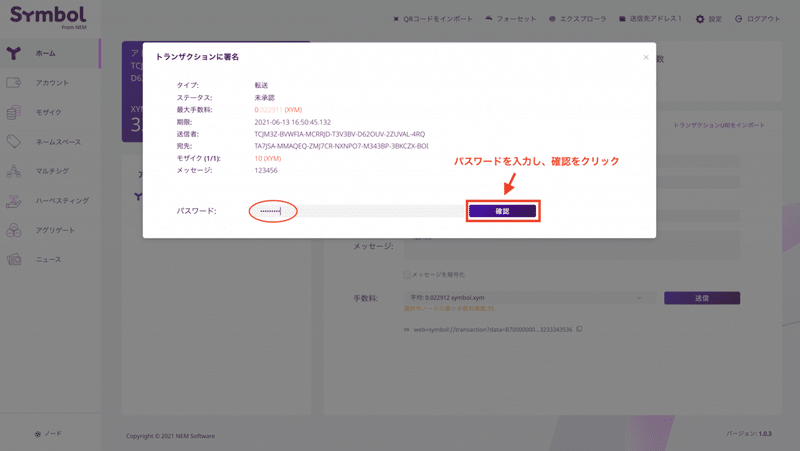Click the メッセージ text area behind dialog
Screen dimensions: 800x451
click(572, 246)
